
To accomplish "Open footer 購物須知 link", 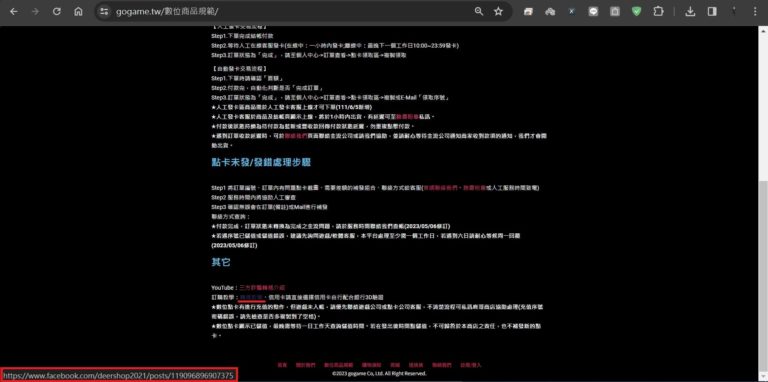I will pyautogui.click(x=371, y=365).
